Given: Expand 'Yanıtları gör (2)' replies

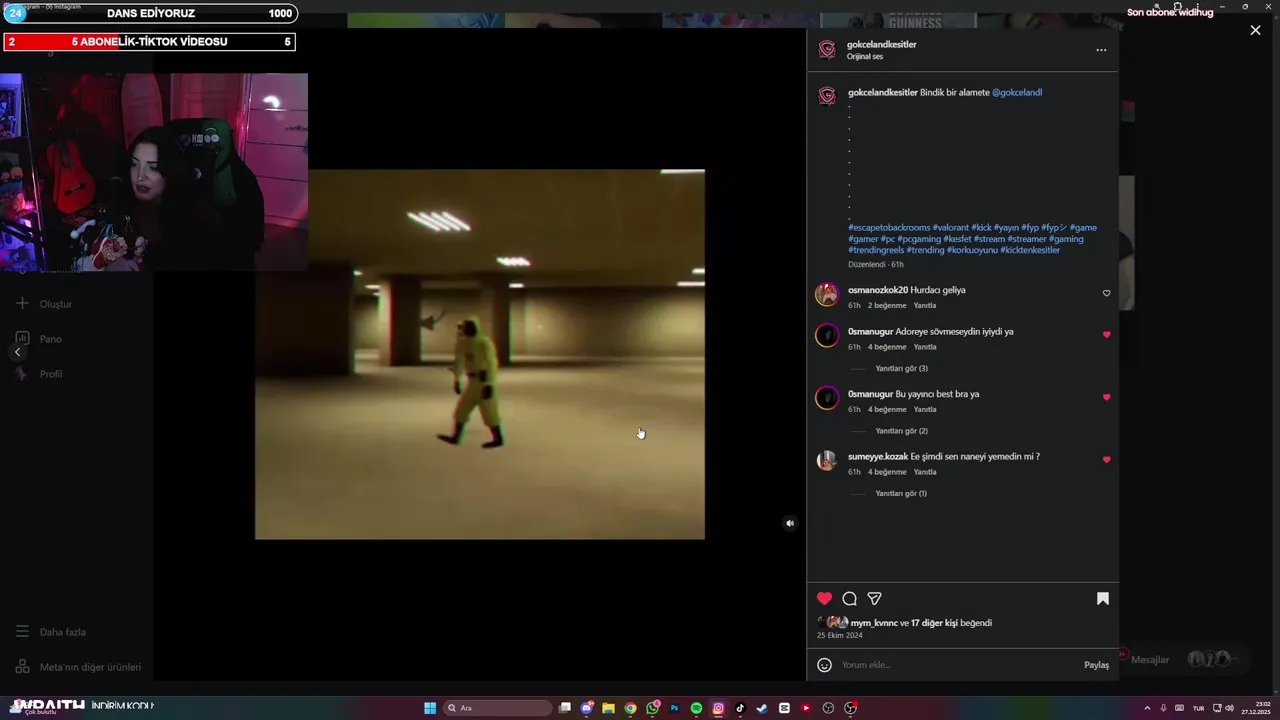Looking at the screenshot, I should (x=901, y=431).
